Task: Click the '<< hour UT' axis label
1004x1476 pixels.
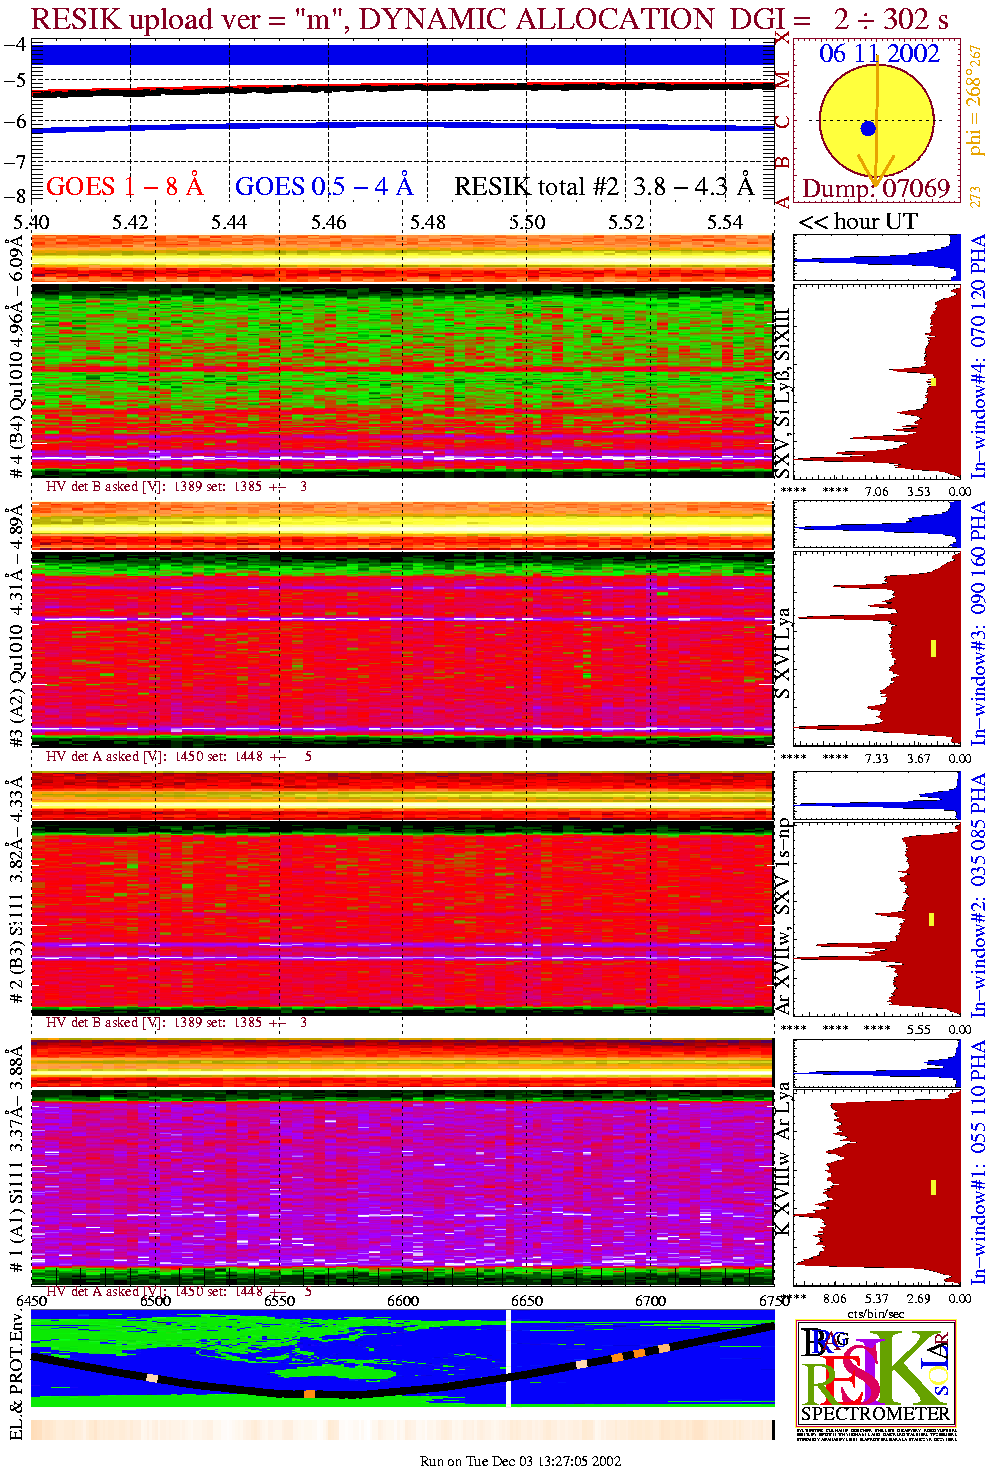Action: click(858, 222)
